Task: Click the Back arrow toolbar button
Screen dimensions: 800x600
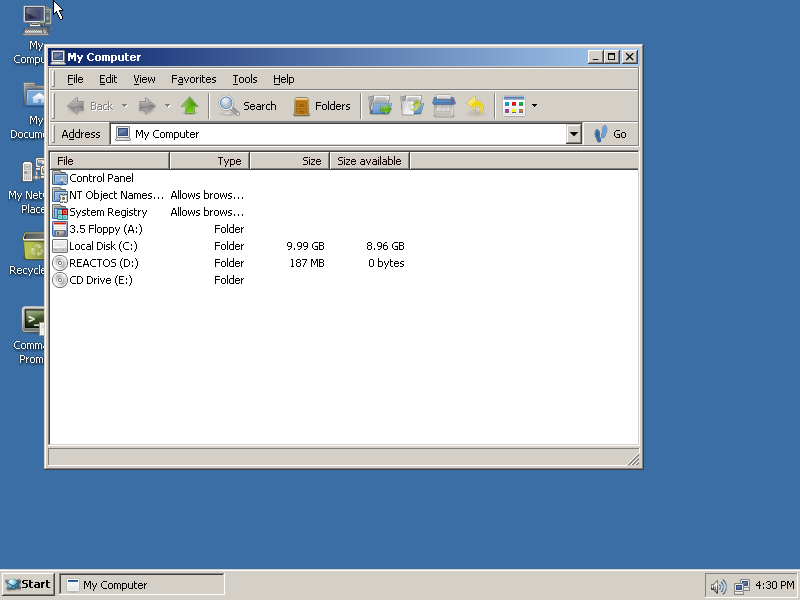Action: pos(89,106)
